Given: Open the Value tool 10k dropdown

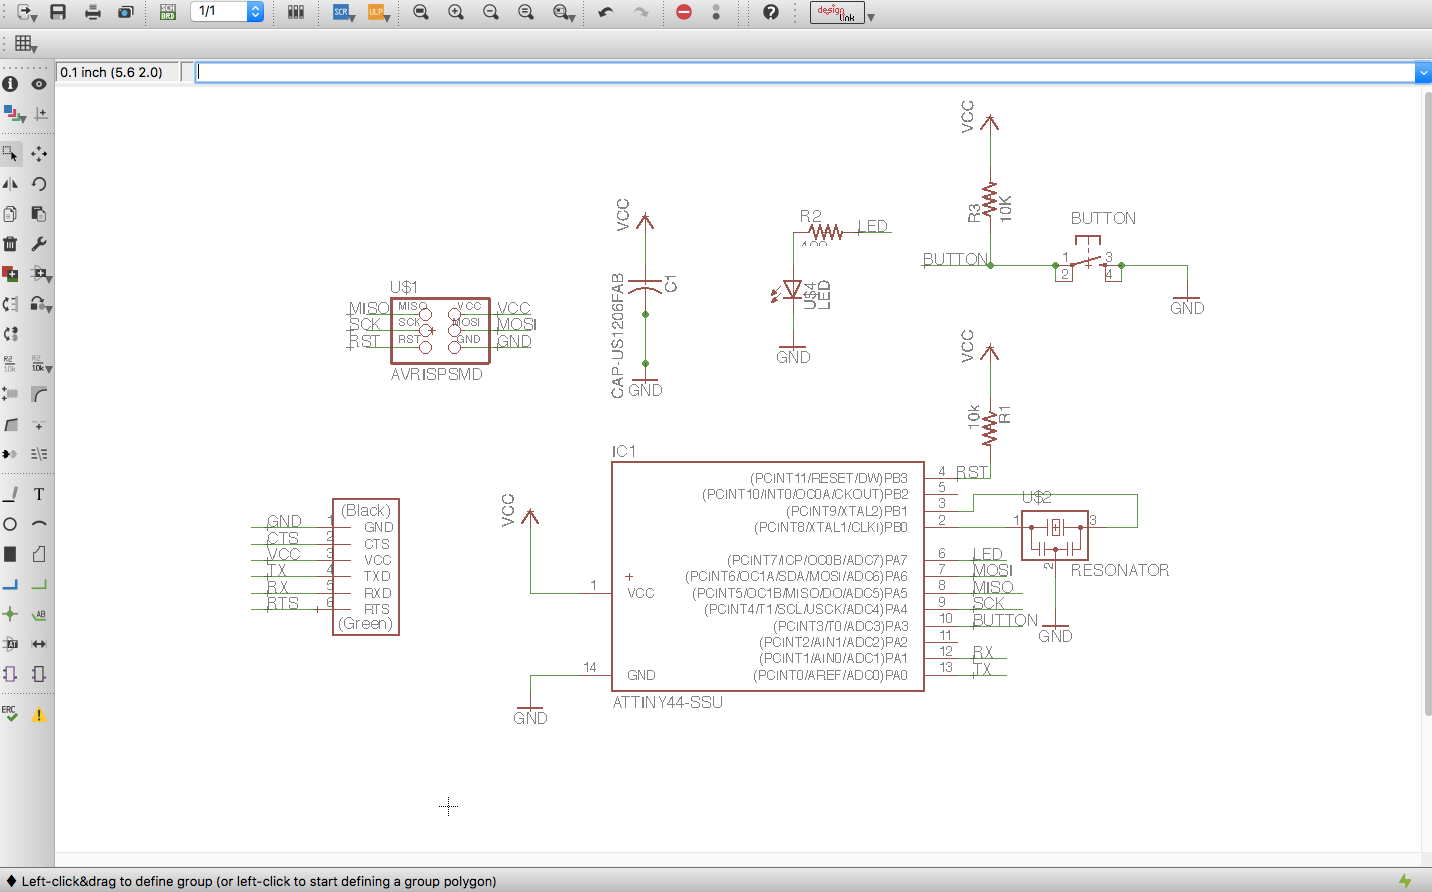Looking at the screenshot, I should click(x=40, y=364).
